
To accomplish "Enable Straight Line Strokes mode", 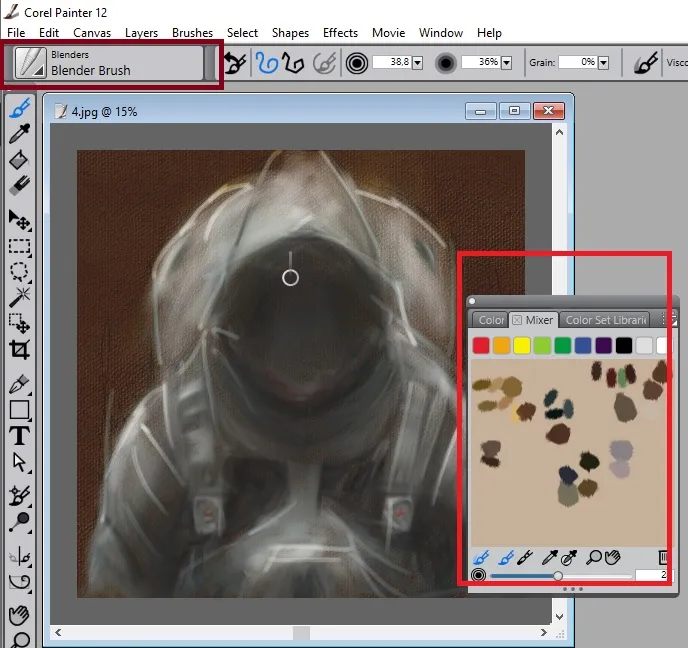I will click(x=293, y=63).
